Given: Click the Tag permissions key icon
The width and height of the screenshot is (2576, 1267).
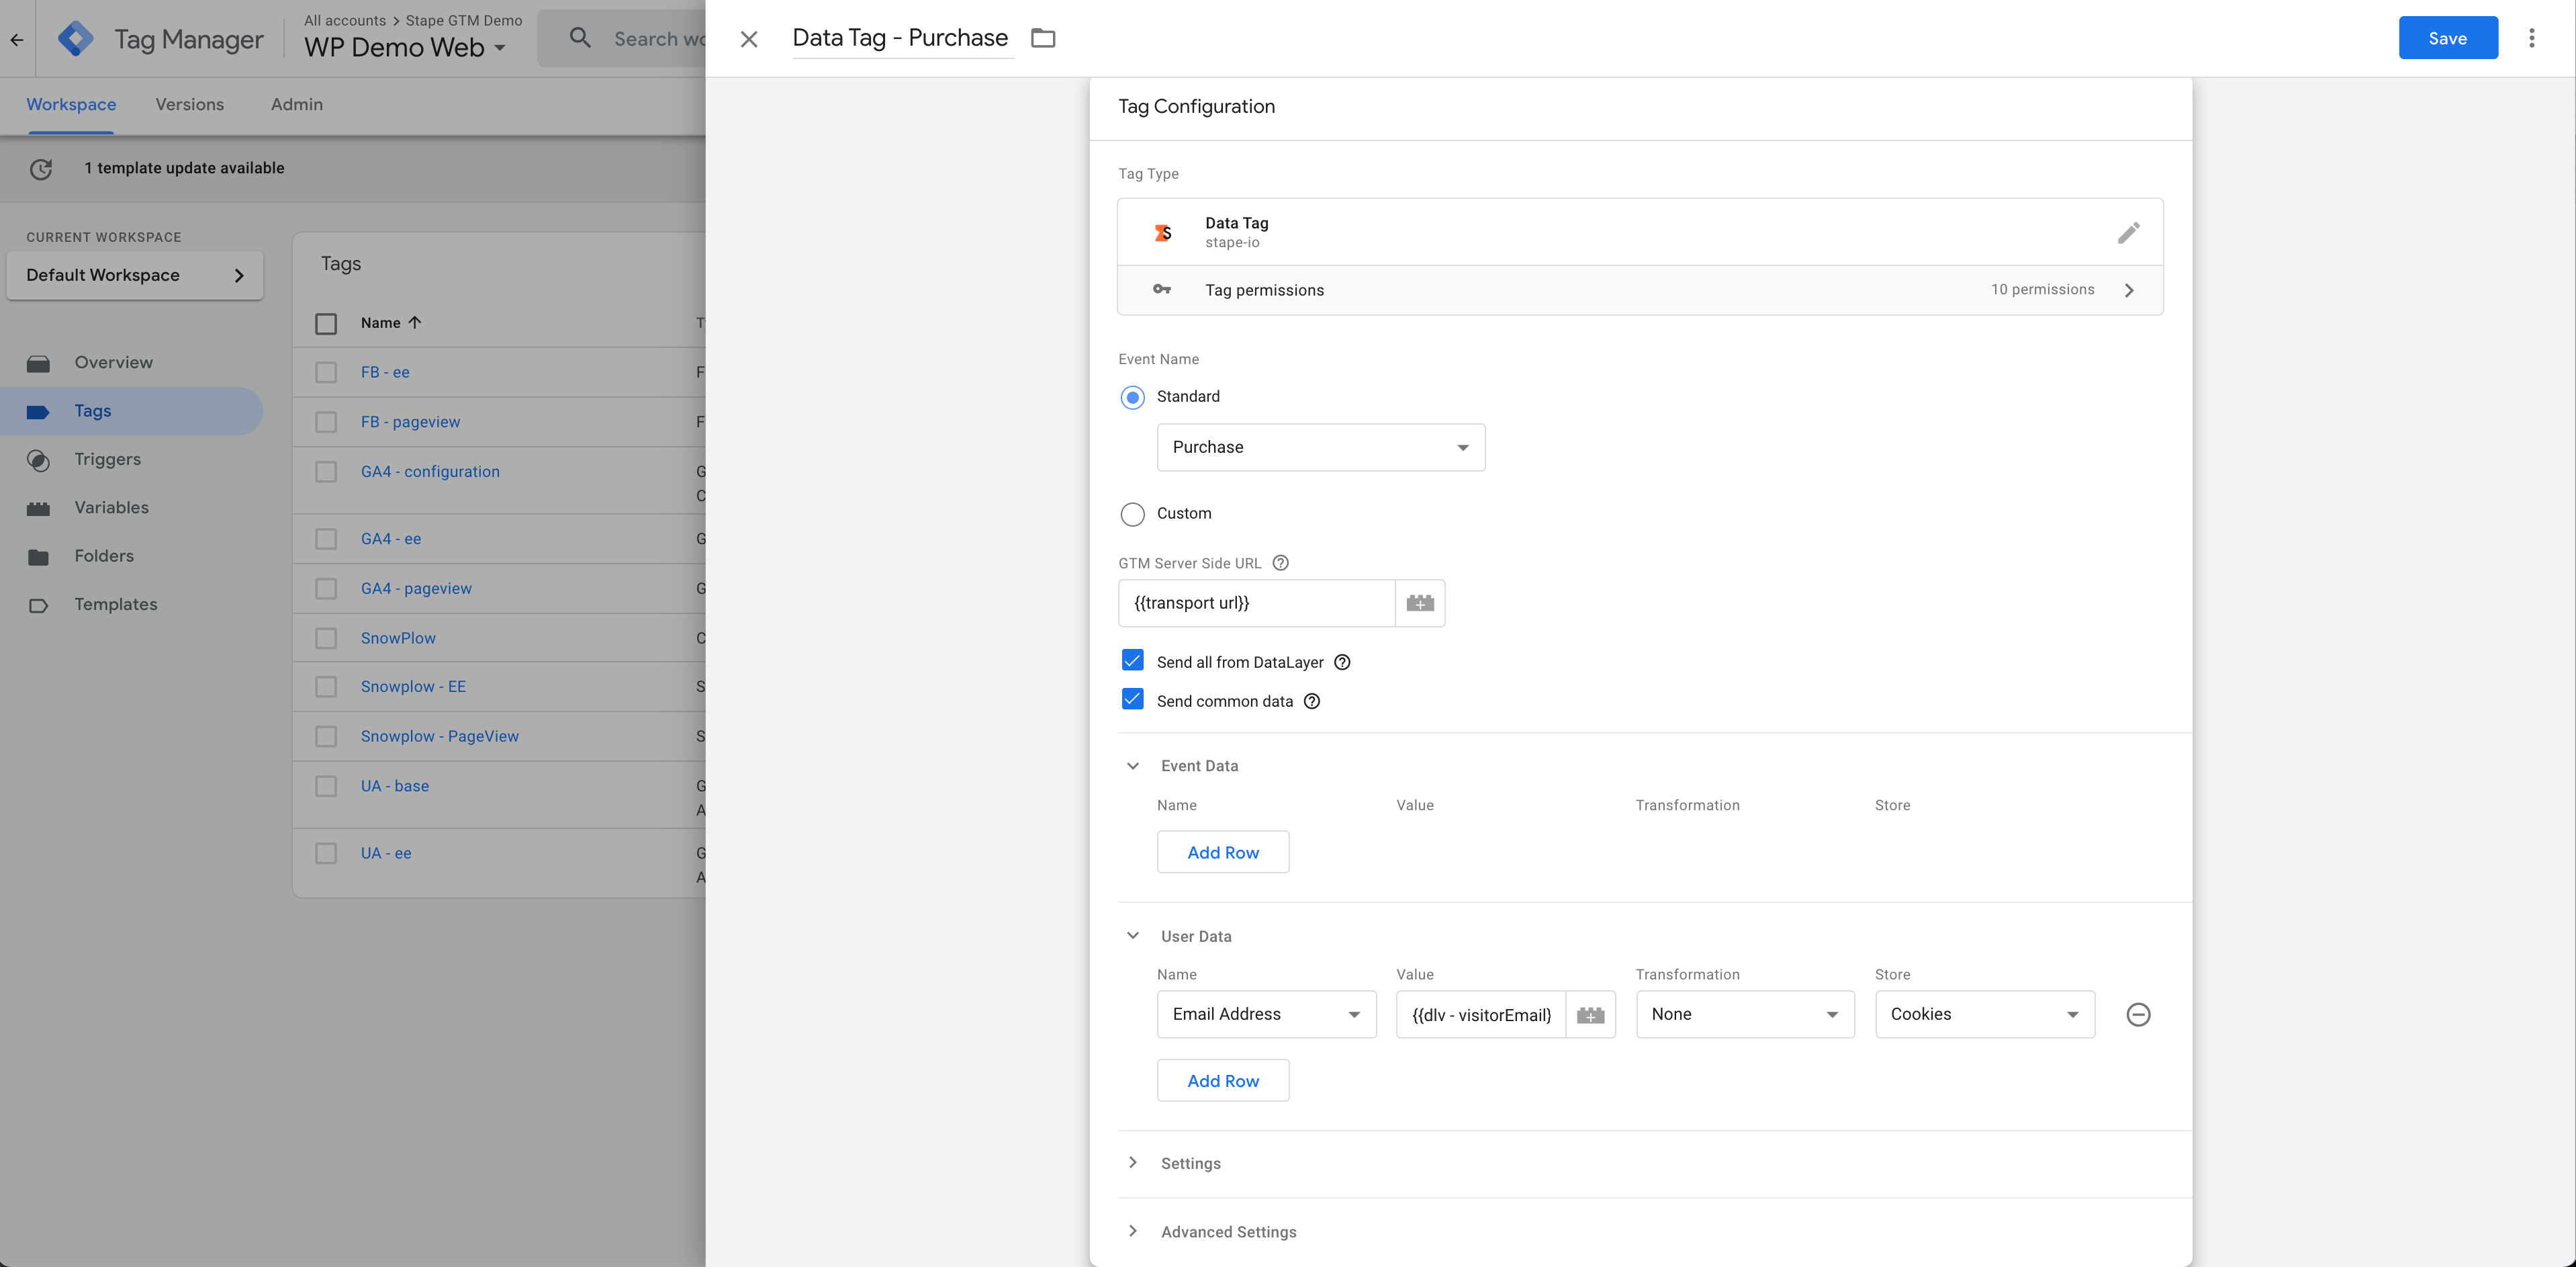Looking at the screenshot, I should click(x=1162, y=290).
